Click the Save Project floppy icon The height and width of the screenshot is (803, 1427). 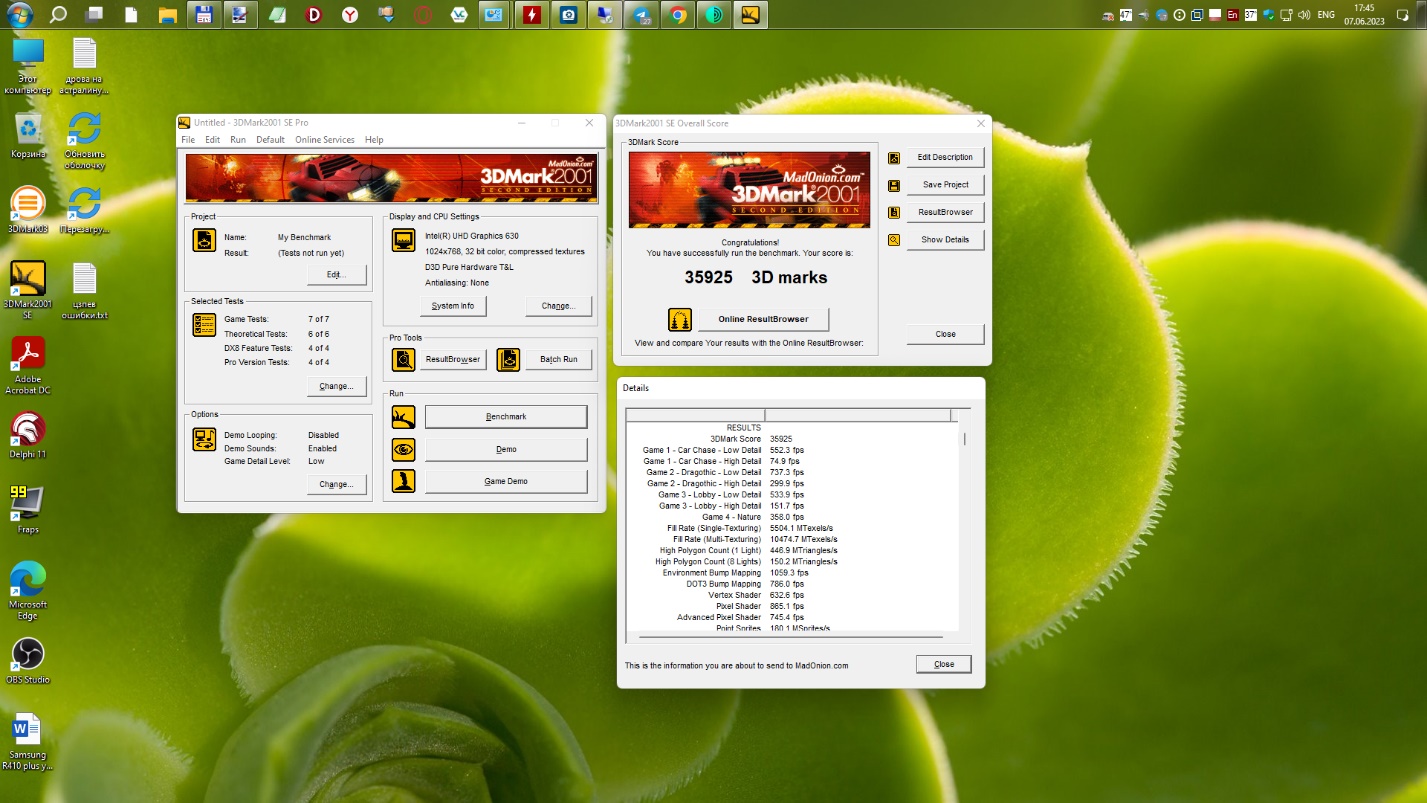(x=894, y=185)
